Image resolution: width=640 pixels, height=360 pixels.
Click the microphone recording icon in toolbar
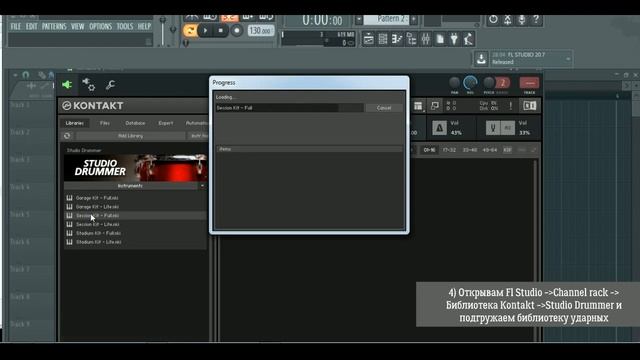(x=522, y=20)
